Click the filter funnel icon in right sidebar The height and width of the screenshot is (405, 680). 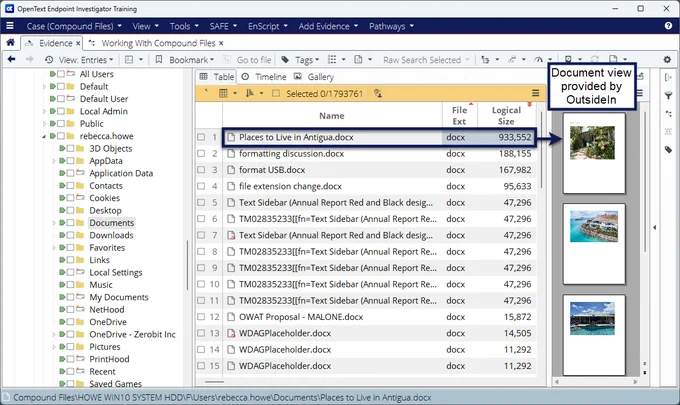click(668, 96)
